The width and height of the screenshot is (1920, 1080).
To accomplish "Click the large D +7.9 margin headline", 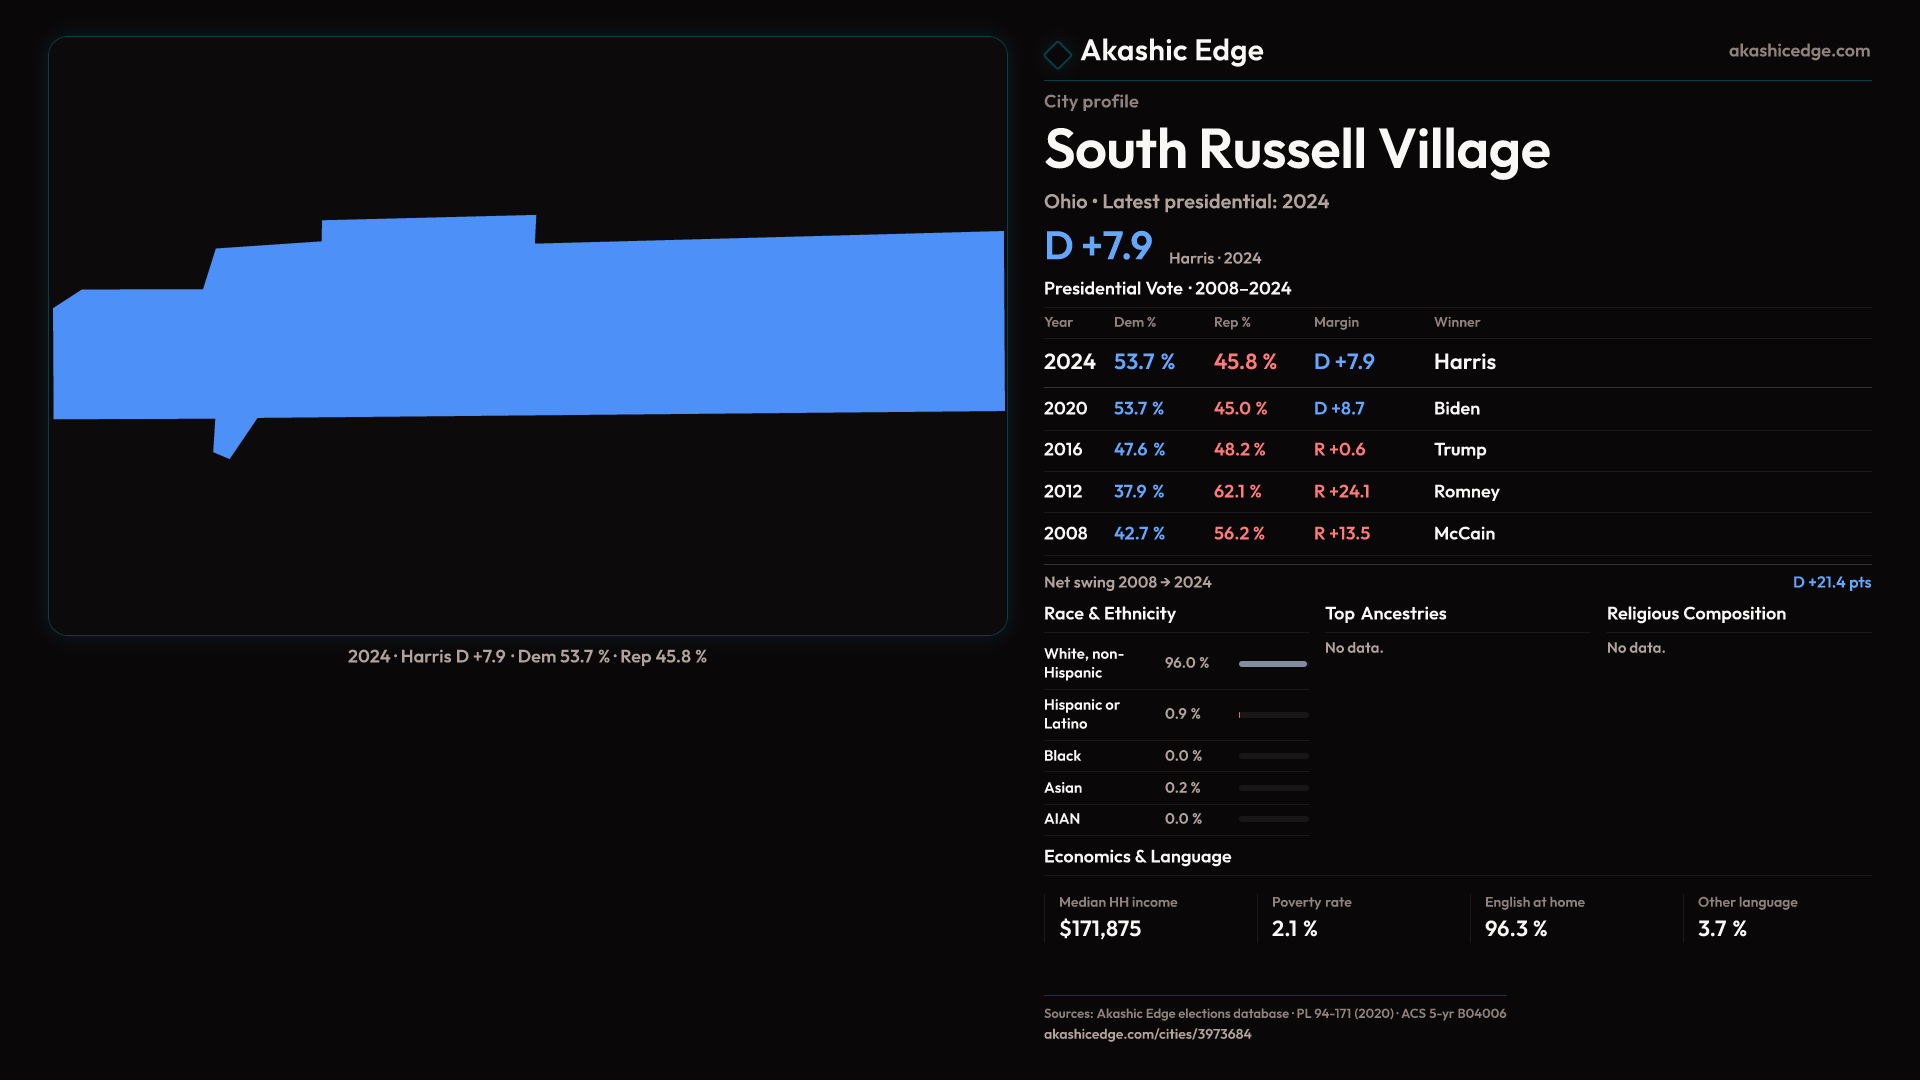I will pyautogui.click(x=1098, y=246).
